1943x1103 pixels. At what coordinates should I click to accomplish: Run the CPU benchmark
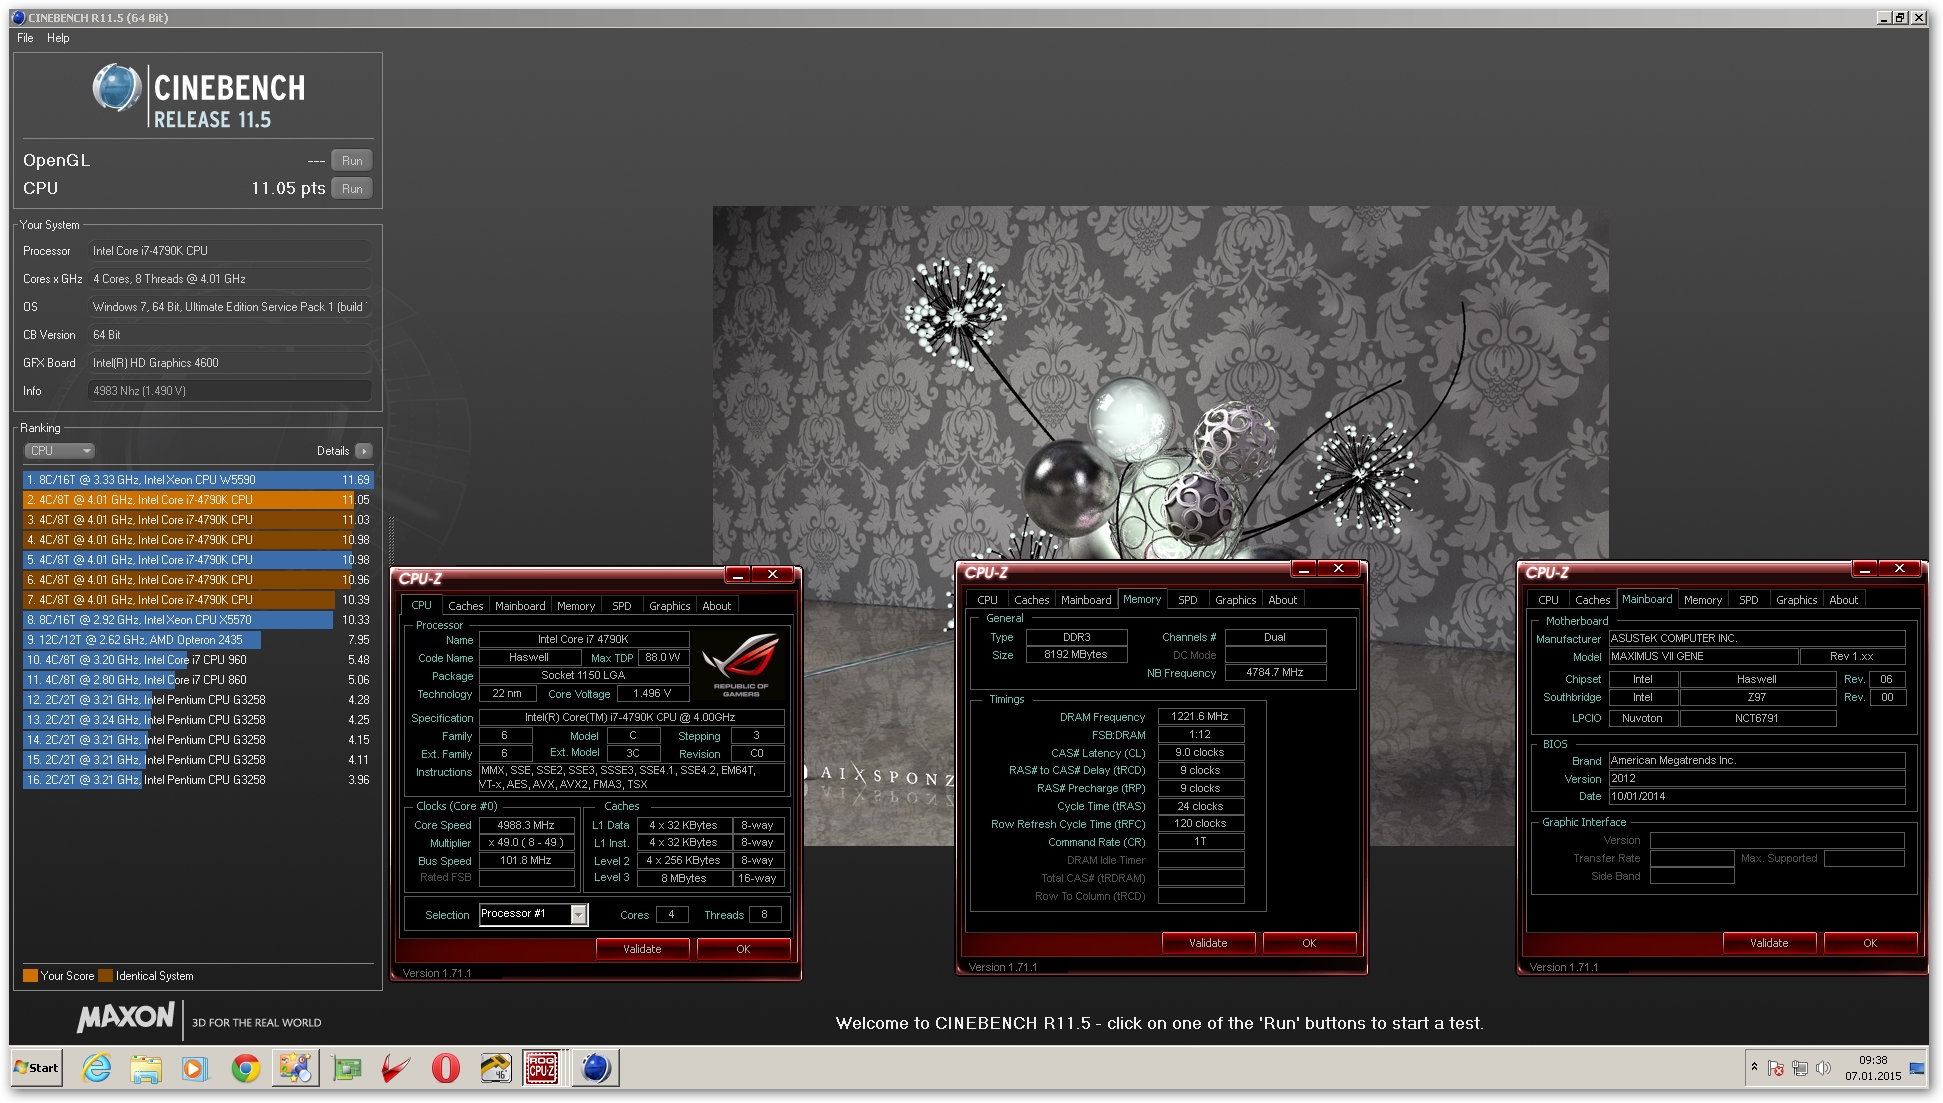click(x=352, y=188)
